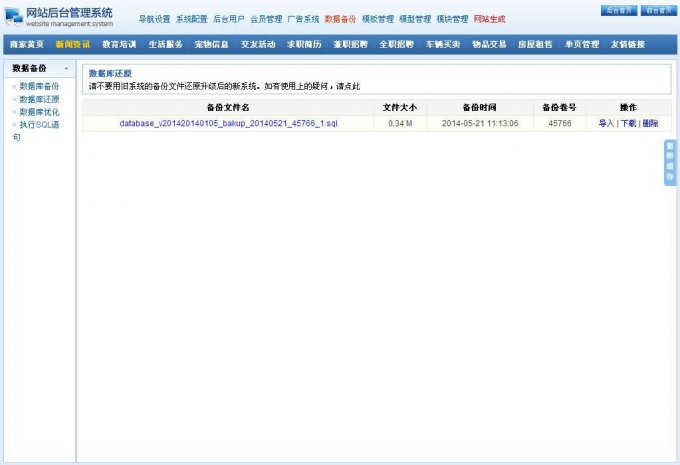
Task: Click the 2014-05-21 11:13:06 time cell
Action: pyautogui.click(x=480, y=123)
